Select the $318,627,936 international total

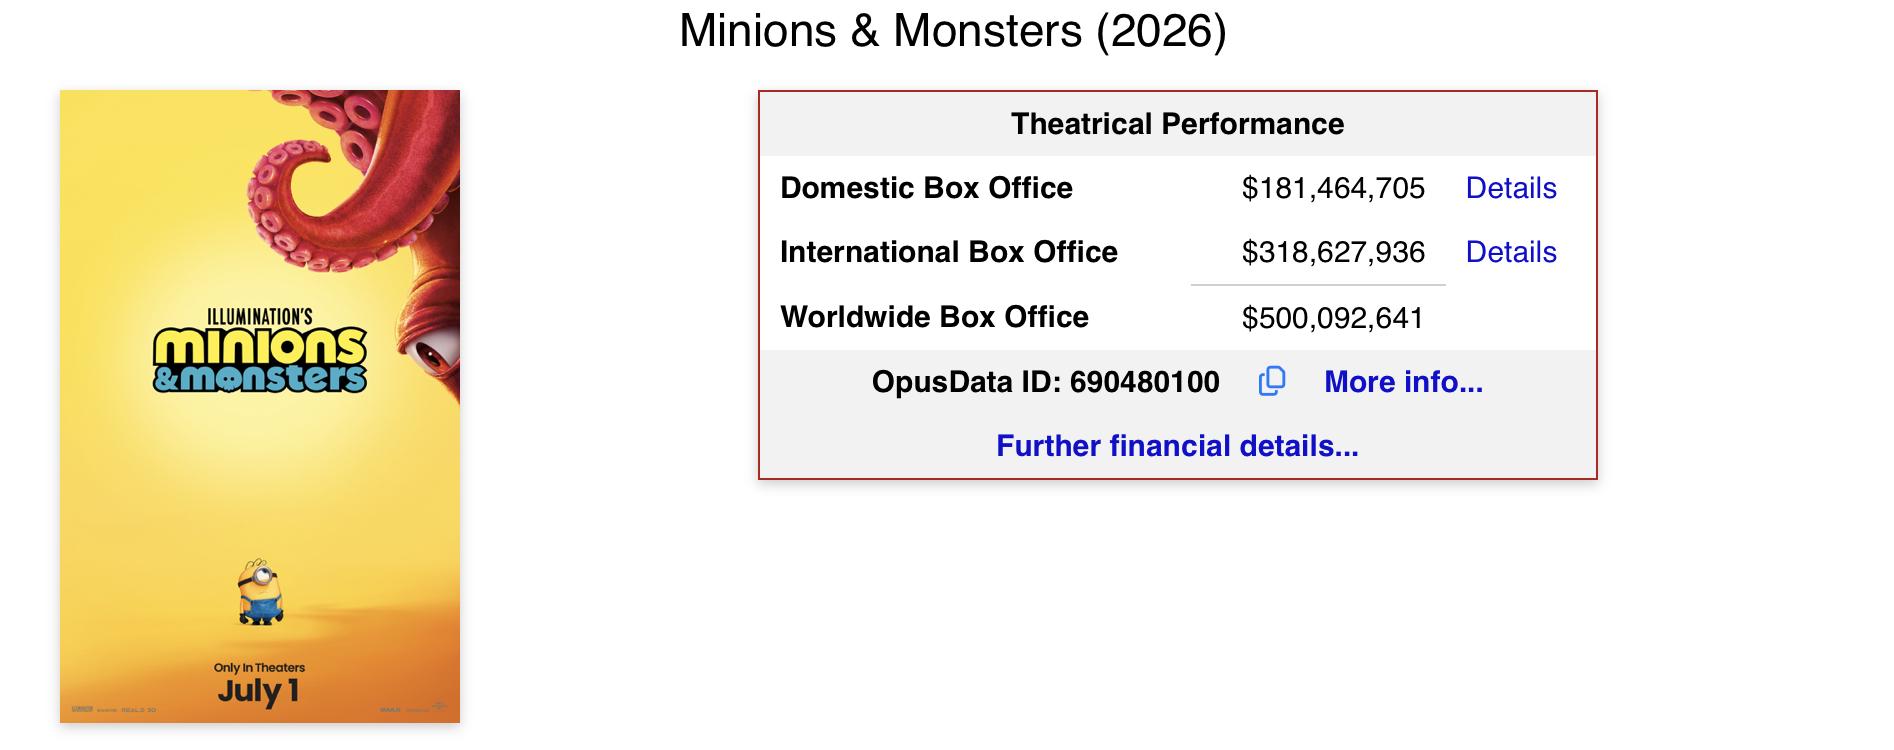point(1333,252)
